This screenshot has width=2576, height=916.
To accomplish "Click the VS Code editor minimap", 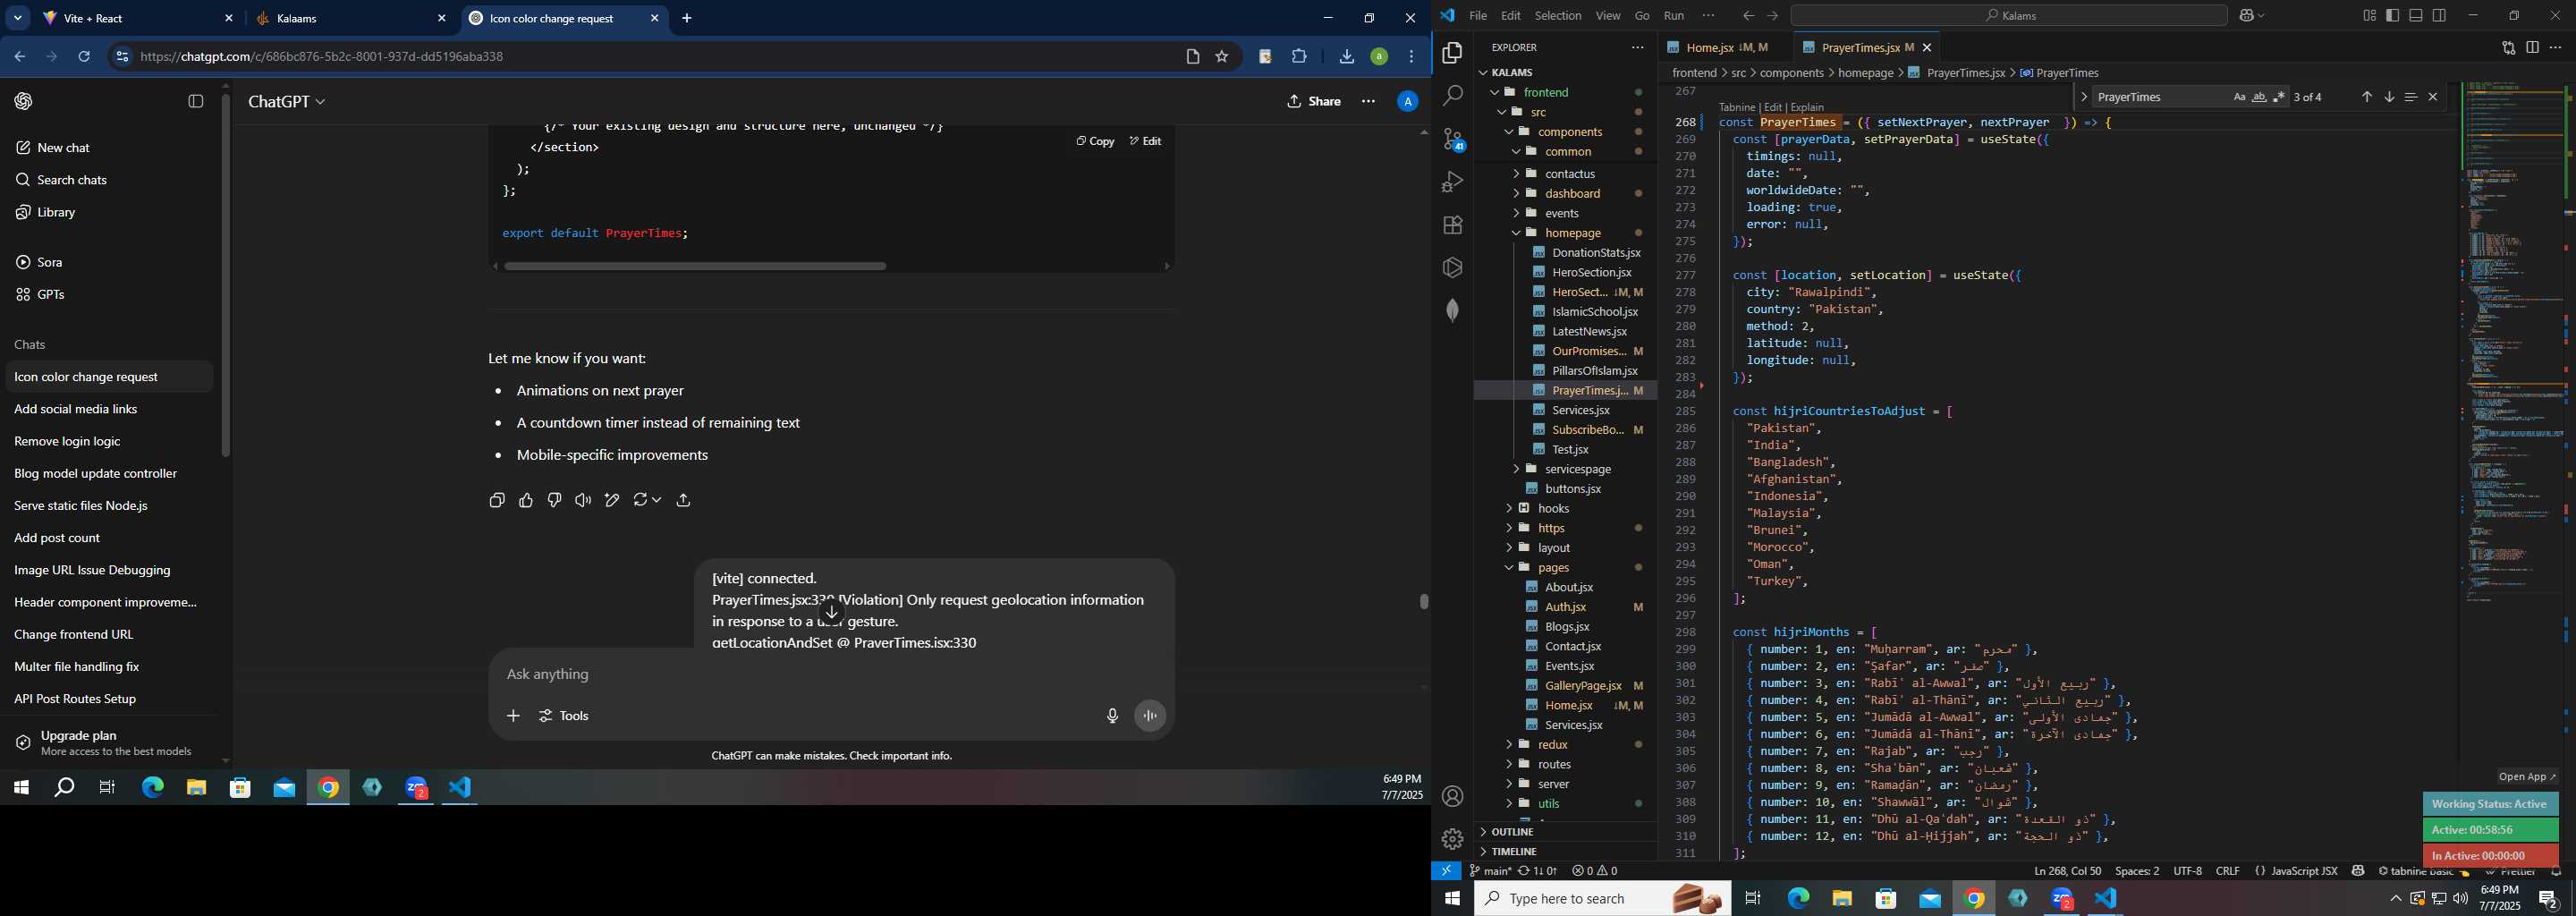I will click(x=2513, y=340).
